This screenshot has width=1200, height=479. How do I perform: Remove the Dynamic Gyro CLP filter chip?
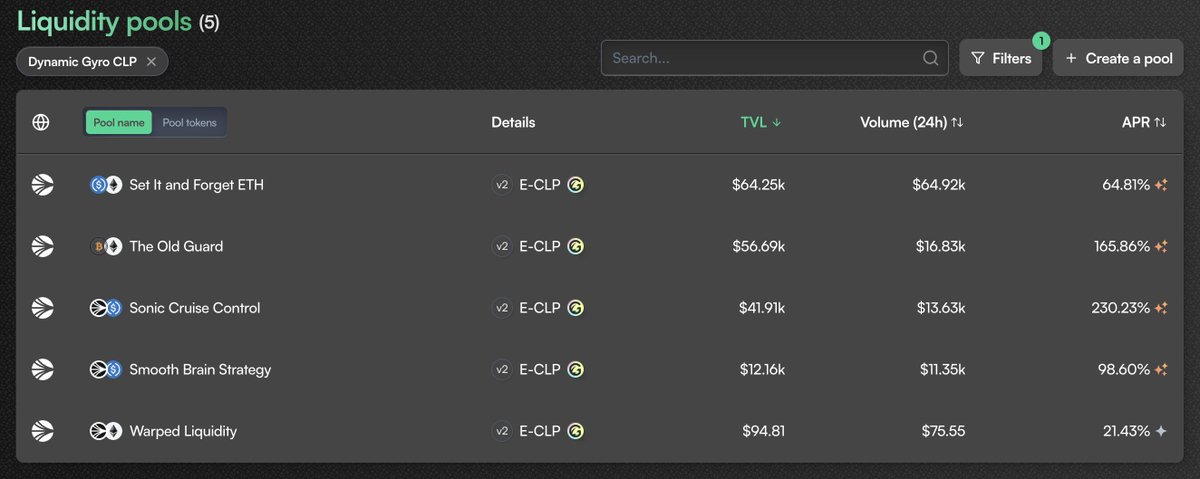click(151, 61)
